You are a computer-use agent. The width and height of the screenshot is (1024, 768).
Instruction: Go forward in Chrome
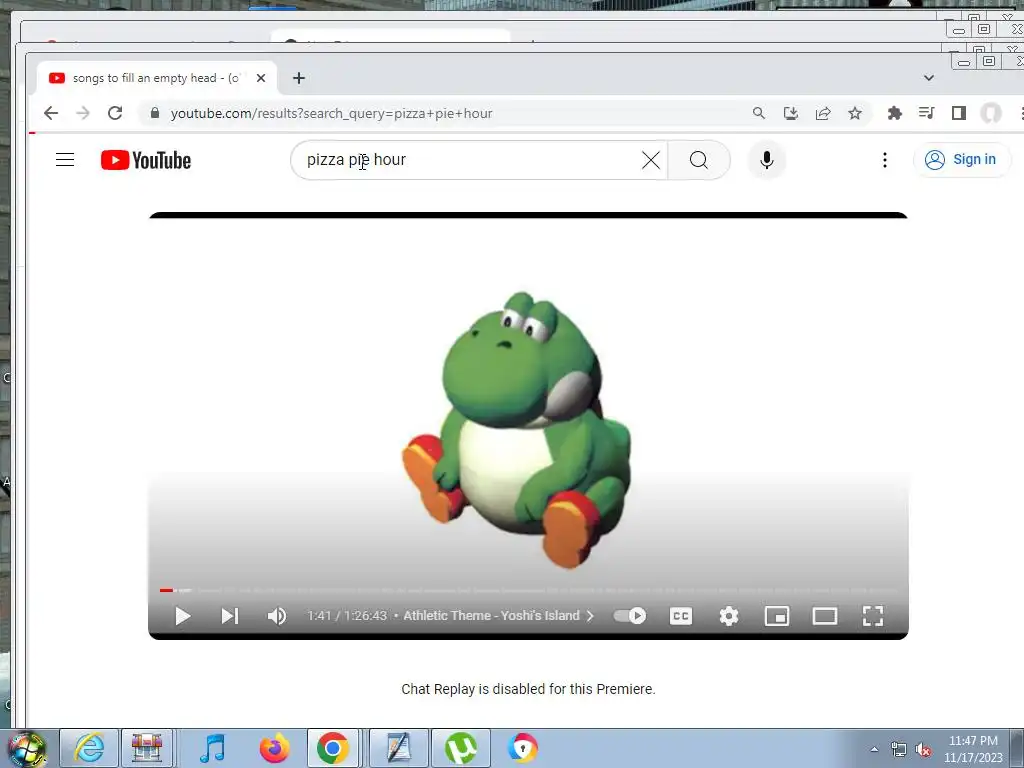point(83,113)
